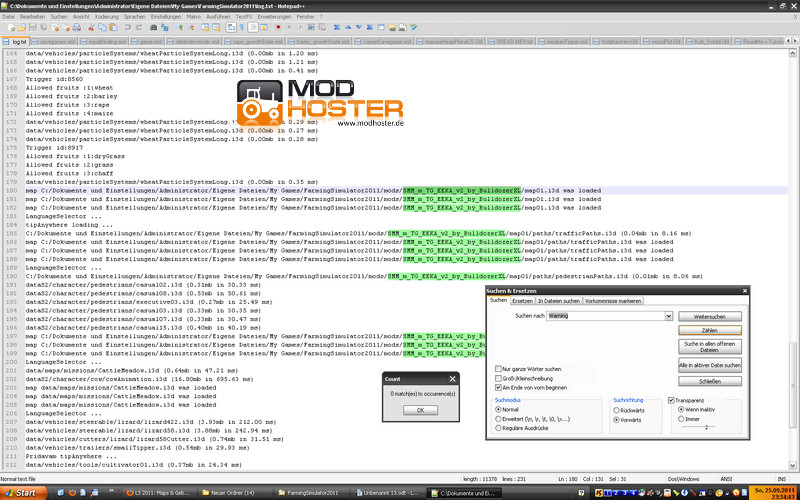Viewport: 800px width, 500px height.
Task: Click the stop macro recording icon
Action: (289, 28)
